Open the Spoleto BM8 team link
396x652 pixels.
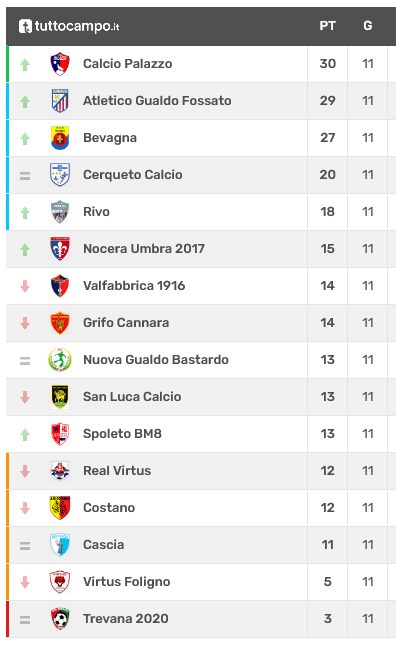122,434
